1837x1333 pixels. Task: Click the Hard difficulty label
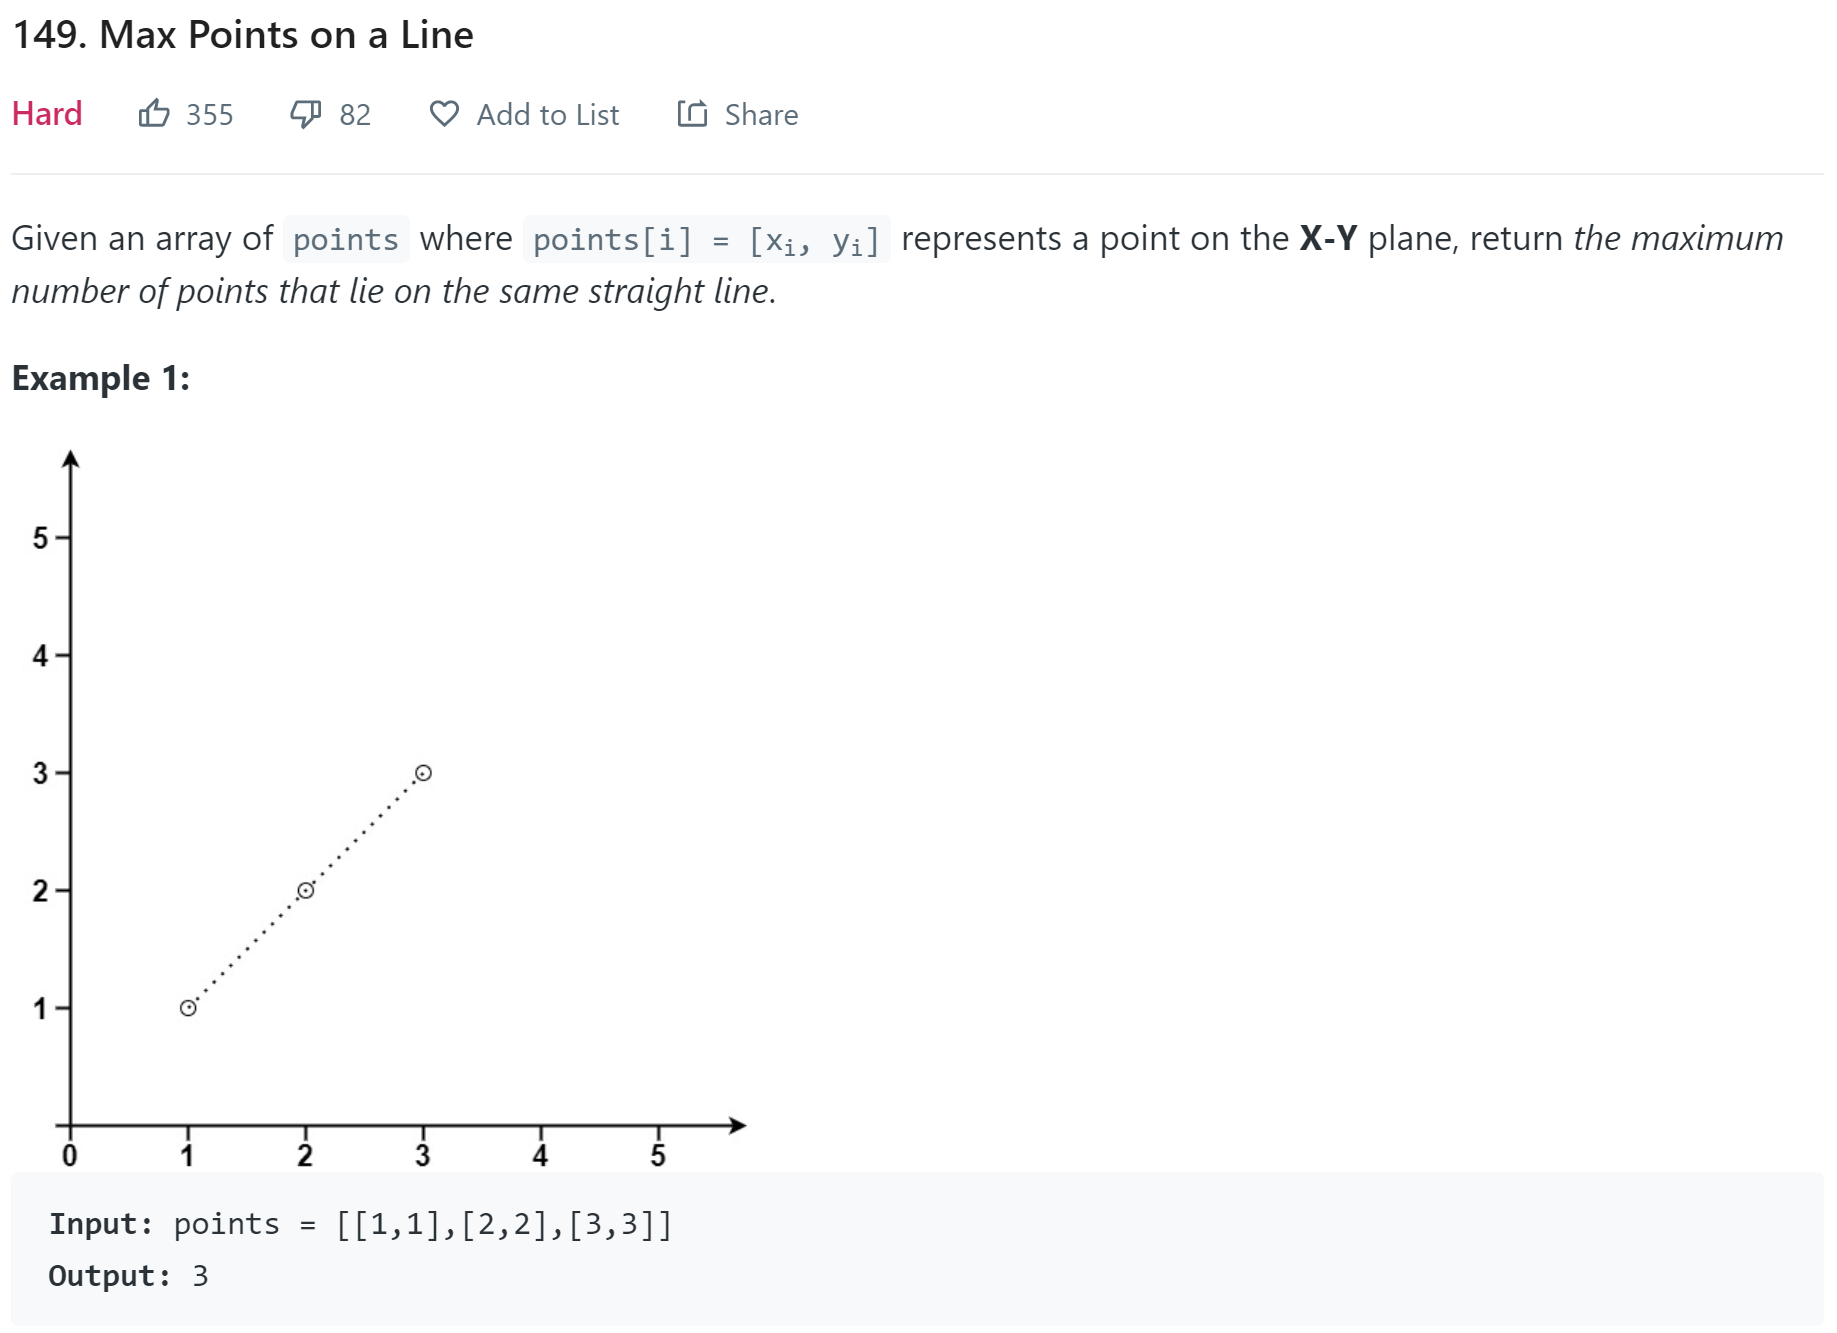click(47, 114)
